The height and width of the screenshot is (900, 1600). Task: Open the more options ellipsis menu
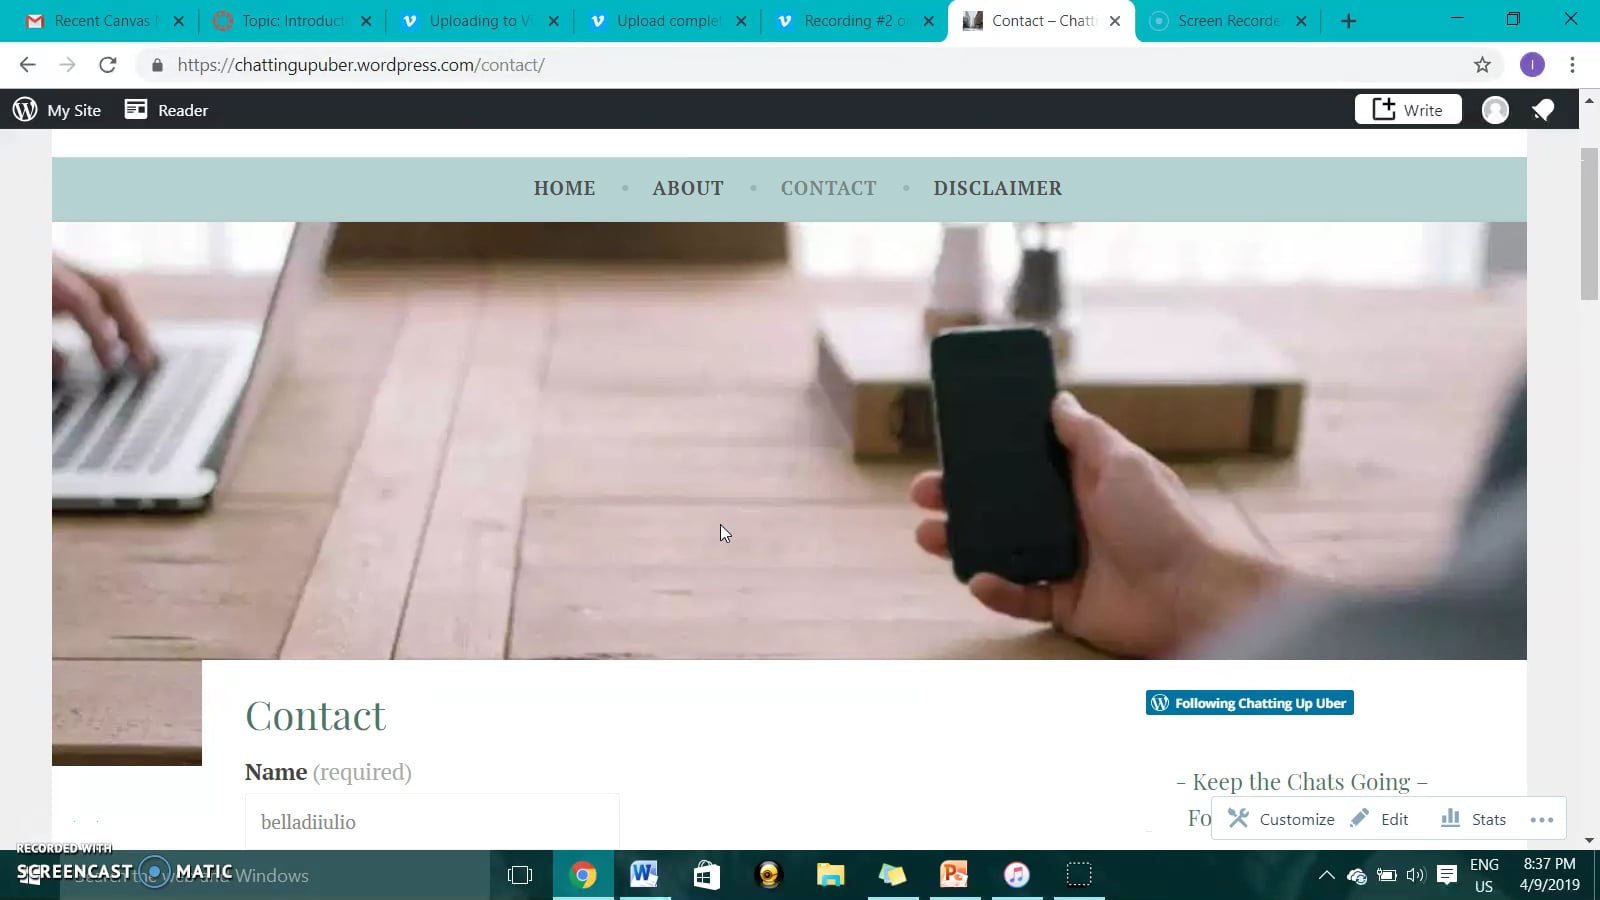[1542, 819]
